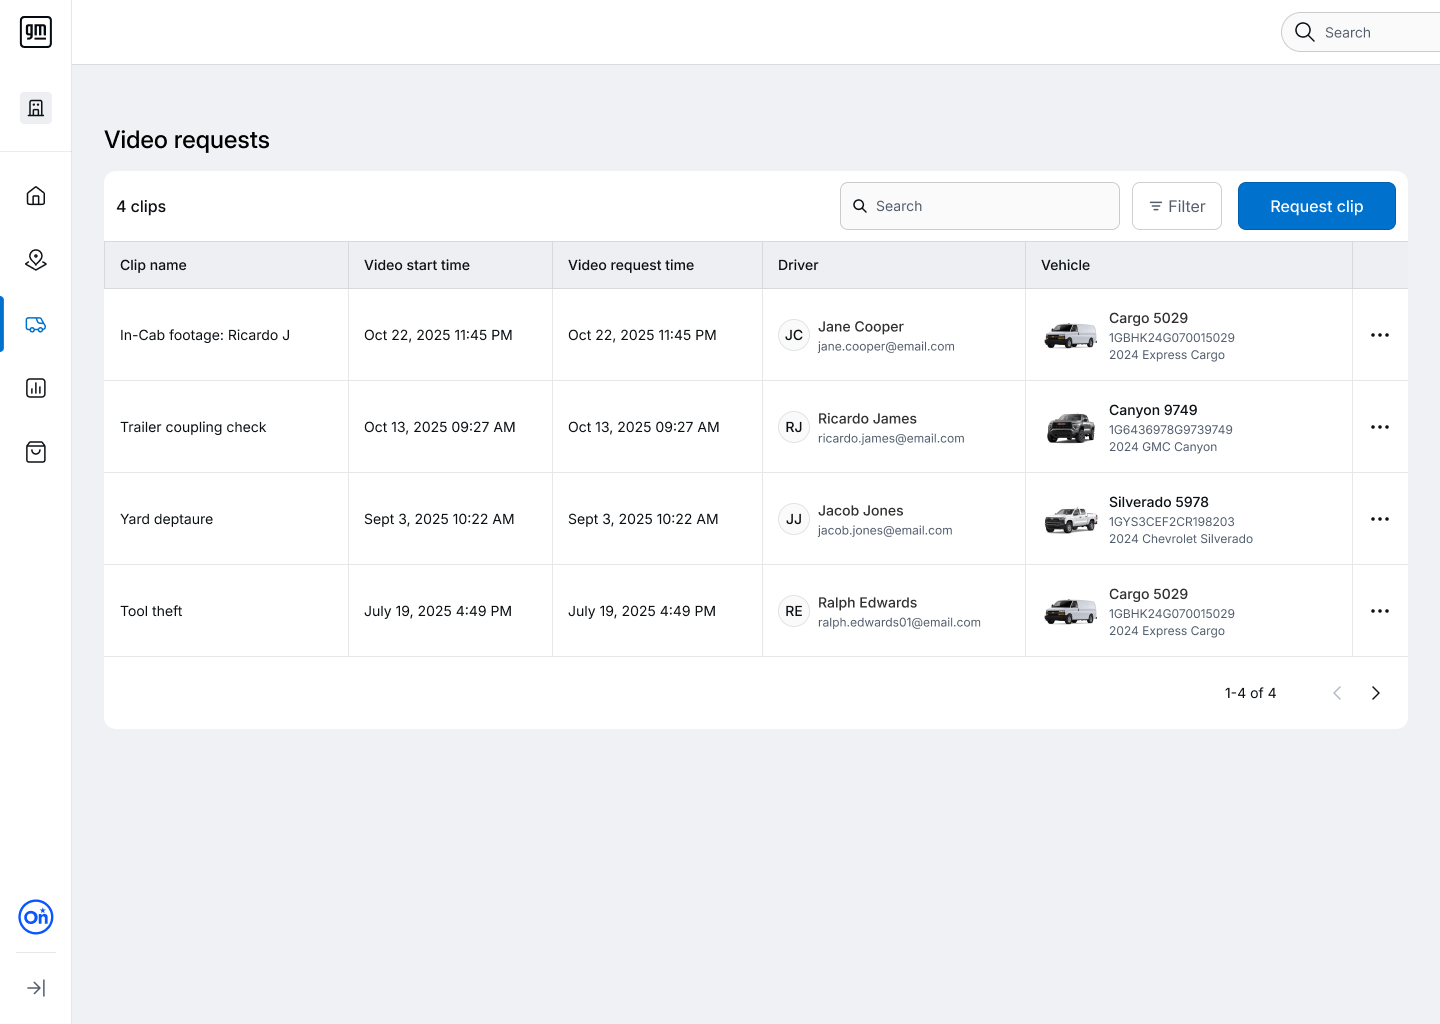Open more options for Yard deptaure row
Screen dimensions: 1440x1024
1380,519
